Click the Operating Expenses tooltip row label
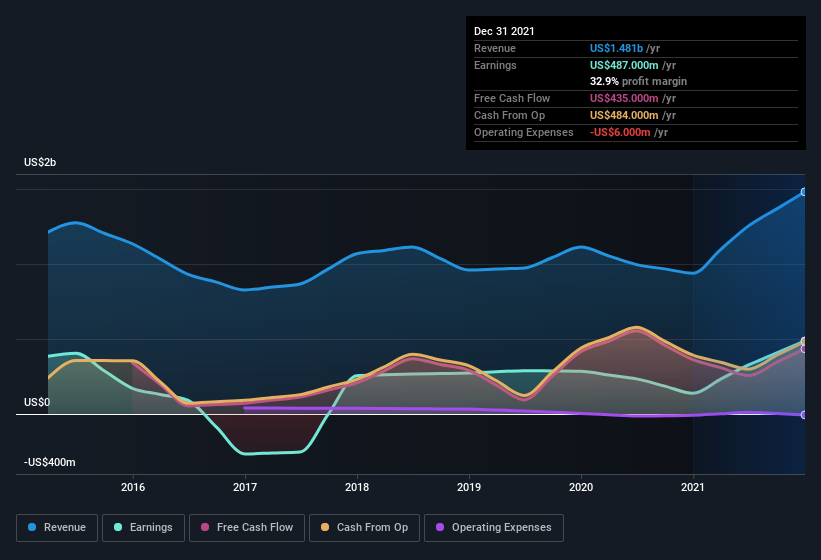821x560 pixels. [x=524, y=132]
